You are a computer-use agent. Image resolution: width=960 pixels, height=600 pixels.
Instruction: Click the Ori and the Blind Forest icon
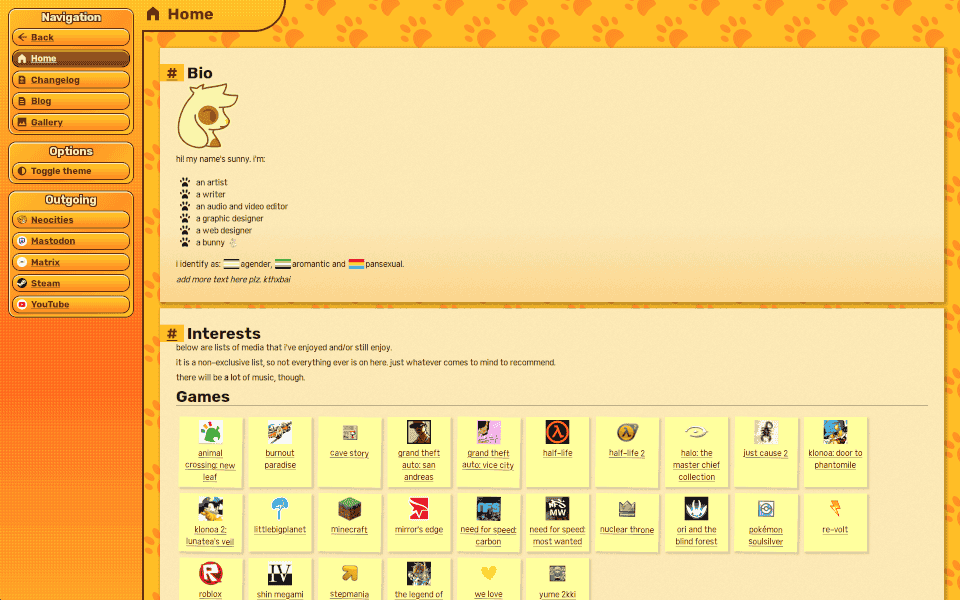(x=696, y=509)
